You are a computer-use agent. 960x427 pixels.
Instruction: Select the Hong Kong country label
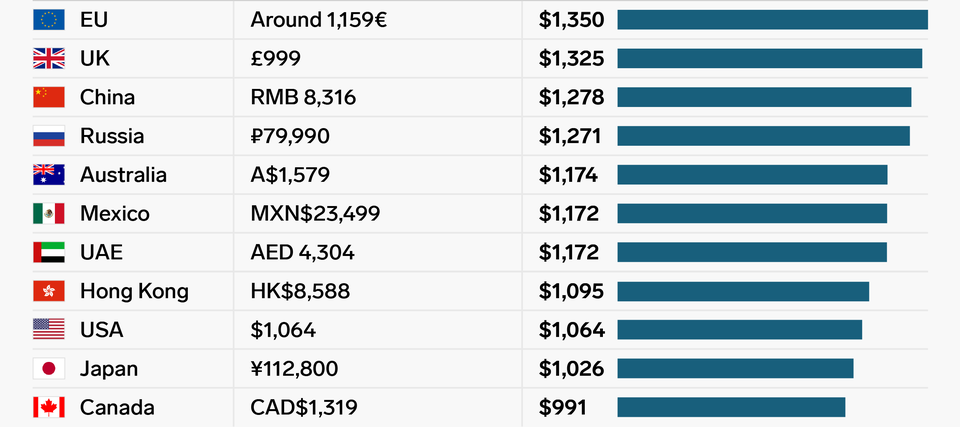[x=134, y=291]
